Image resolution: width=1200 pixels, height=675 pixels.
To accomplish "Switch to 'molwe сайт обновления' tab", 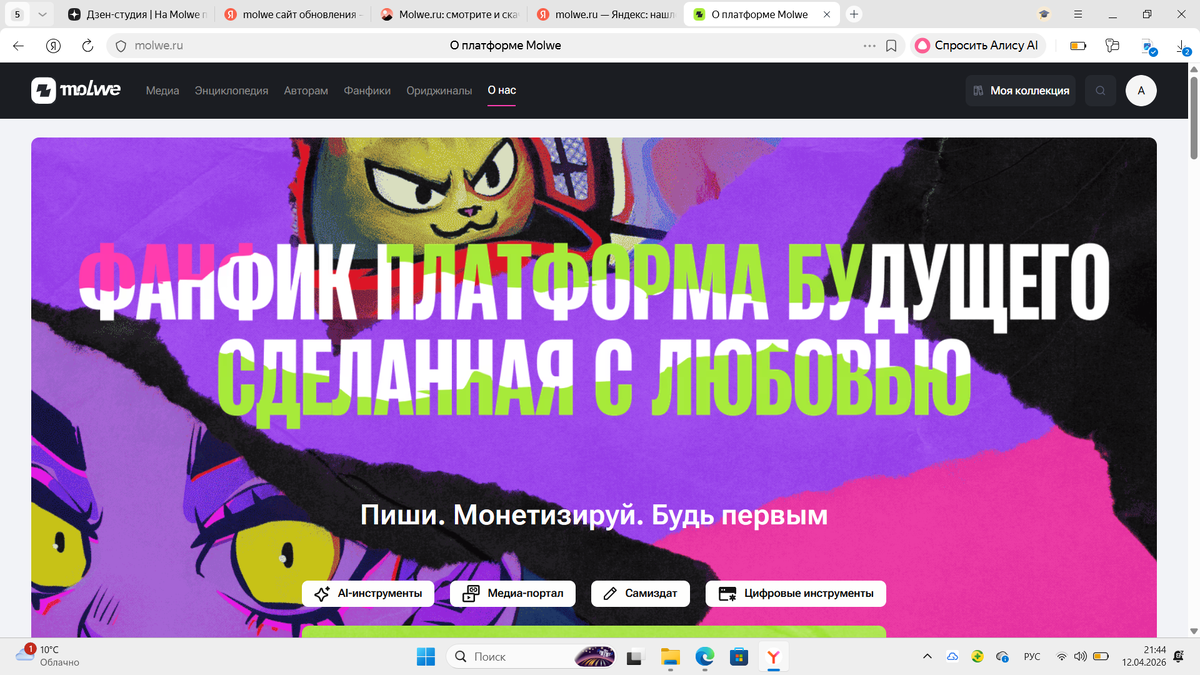I will (293, 14).
